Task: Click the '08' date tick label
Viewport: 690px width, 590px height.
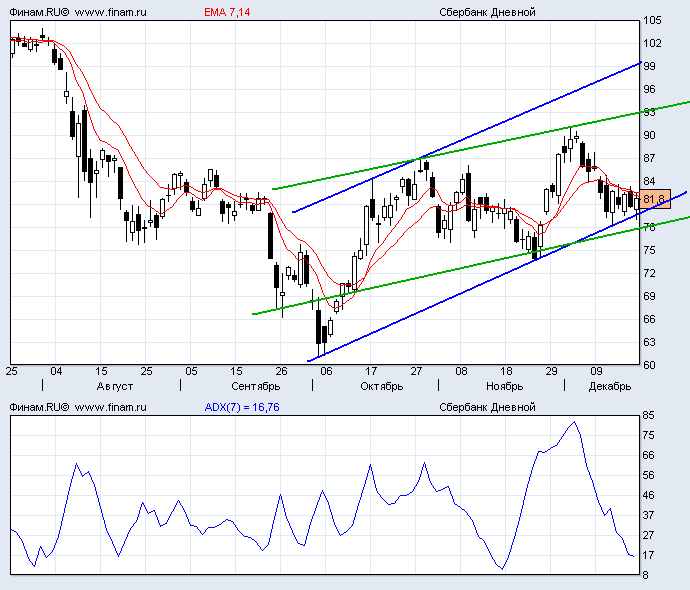Action: pos(461,371)
